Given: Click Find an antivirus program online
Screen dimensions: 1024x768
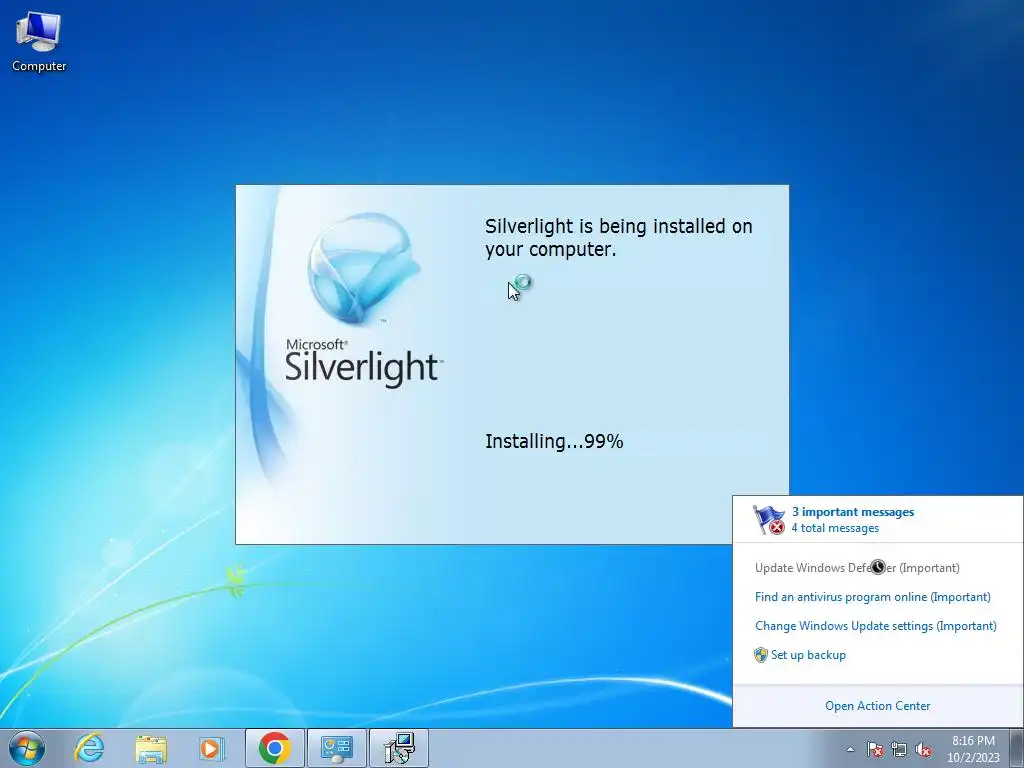Looking at the screenshot, I should 872,597.
